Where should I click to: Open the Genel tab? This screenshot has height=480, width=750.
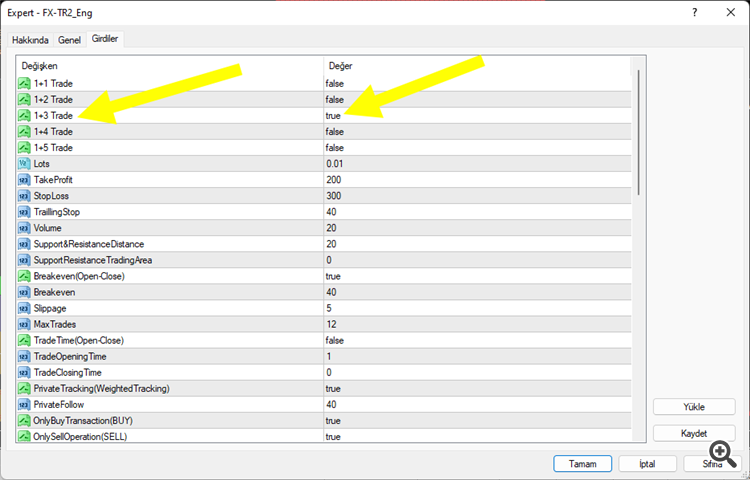(x=69, y=40)
